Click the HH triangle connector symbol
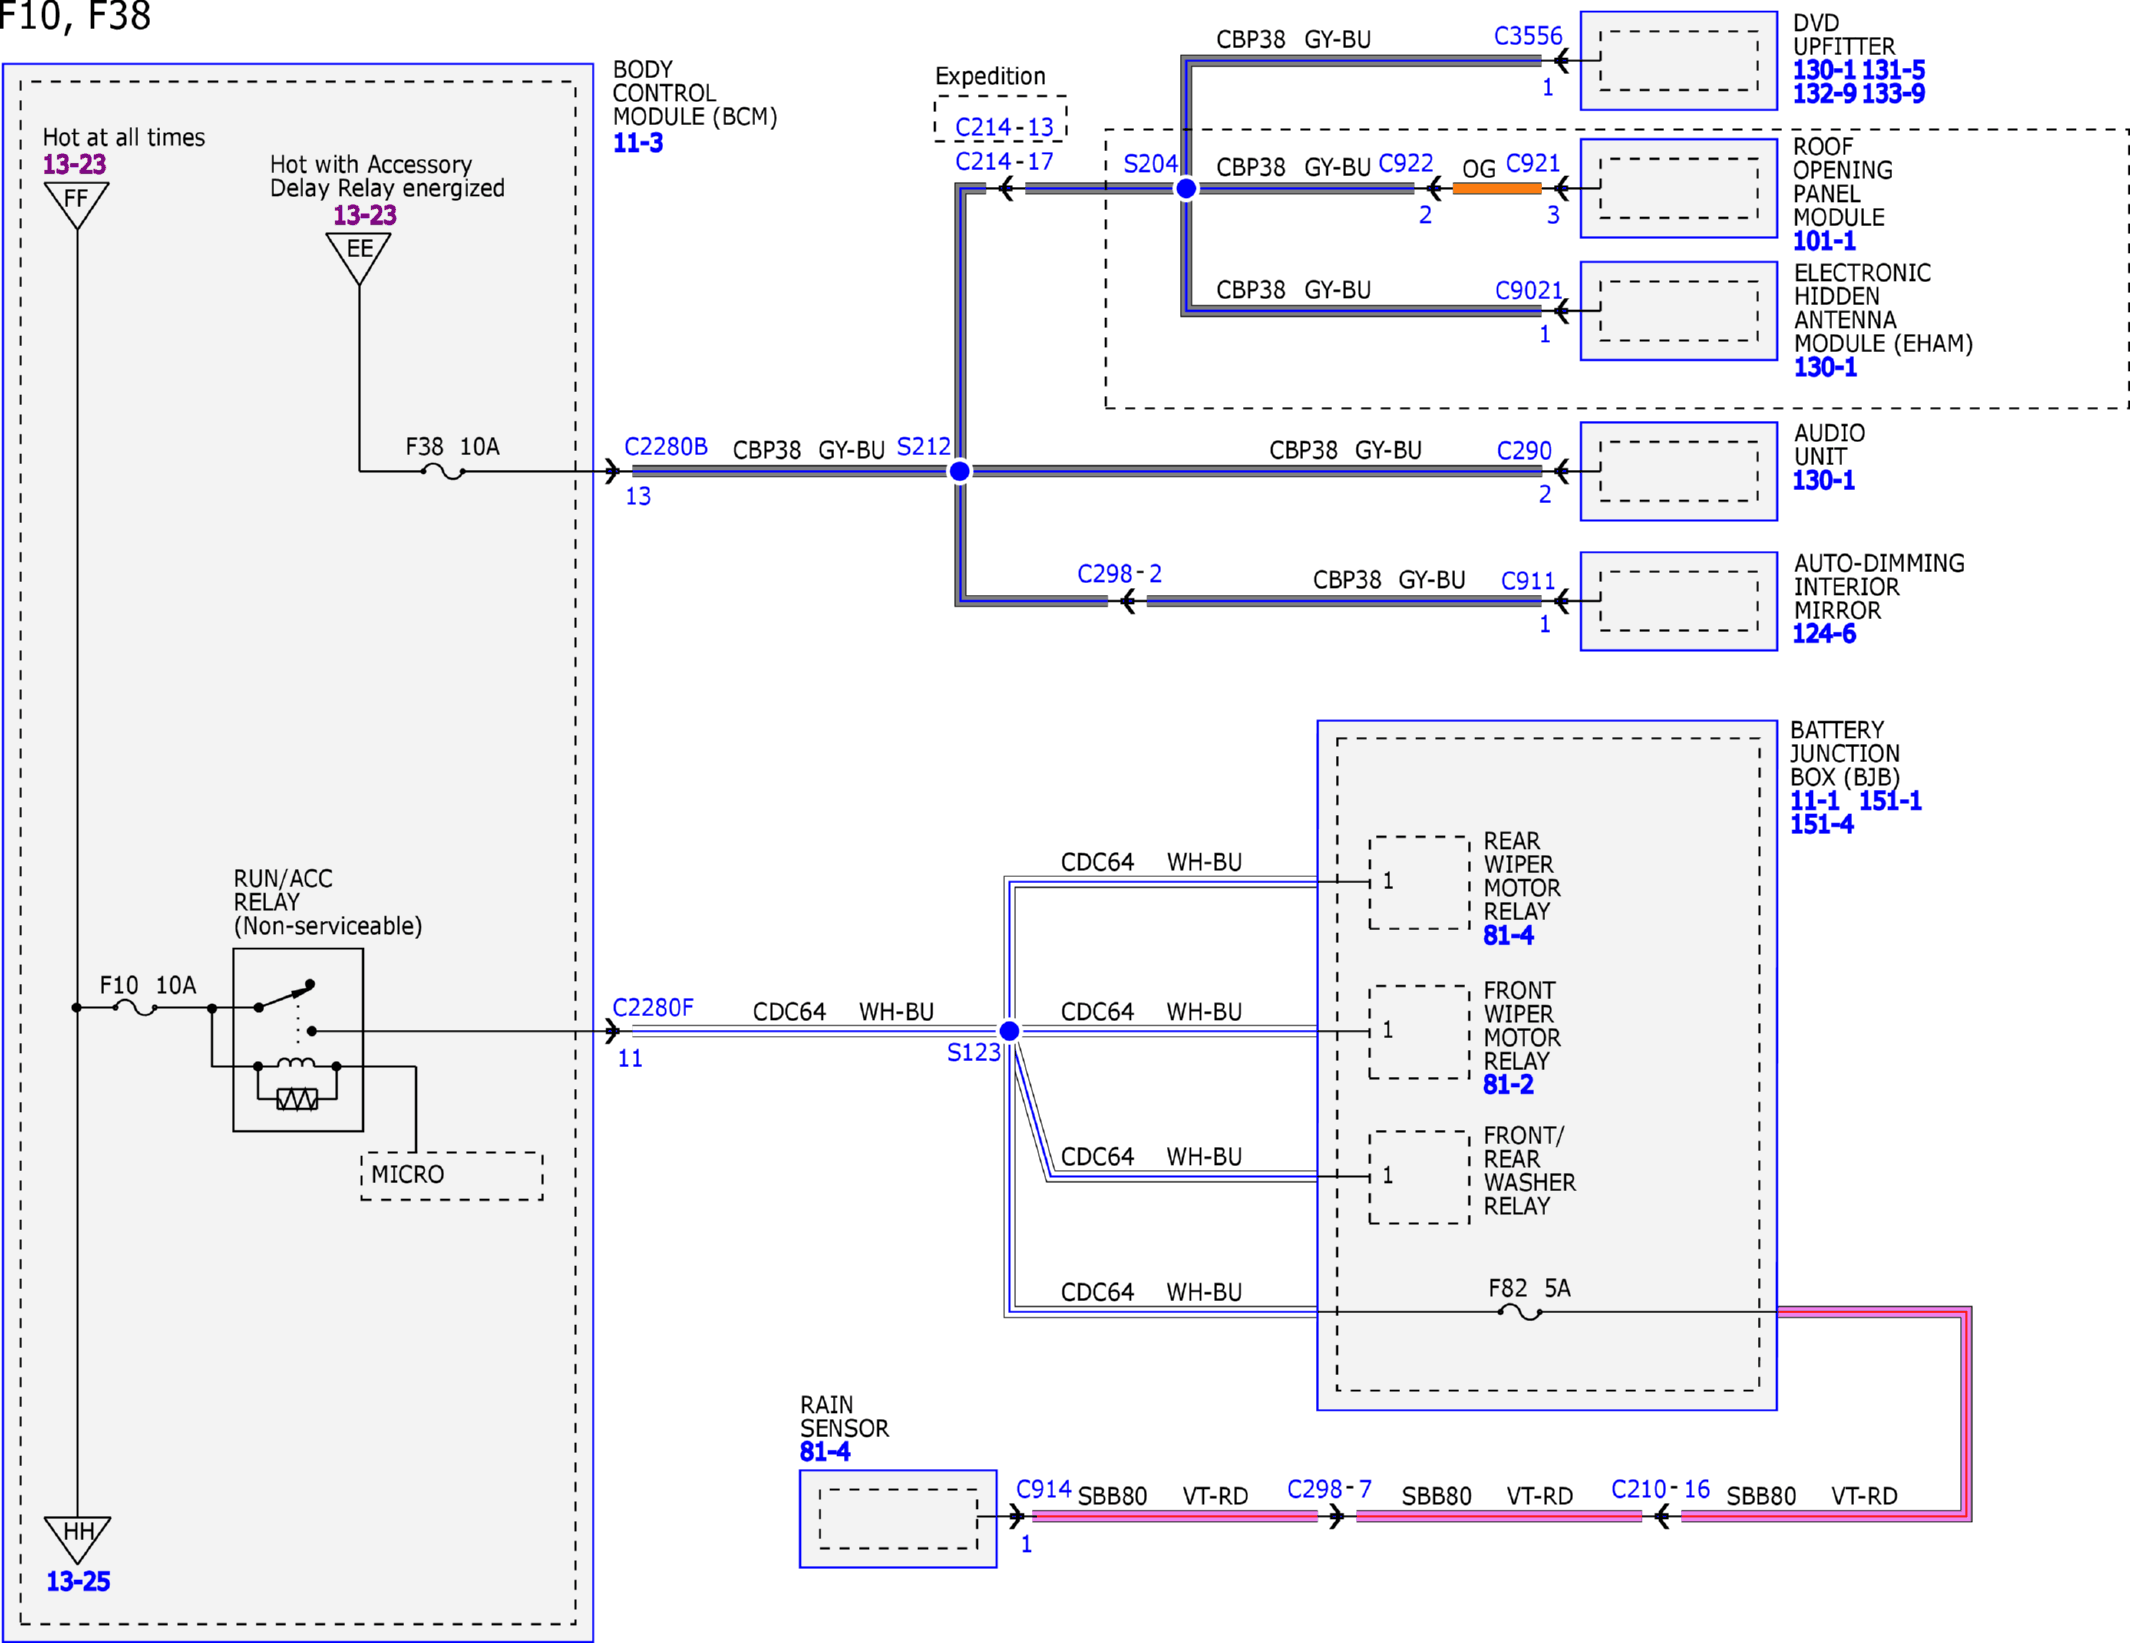The width and height of the screenshot is (2130, 1643). click(77, 1539)
